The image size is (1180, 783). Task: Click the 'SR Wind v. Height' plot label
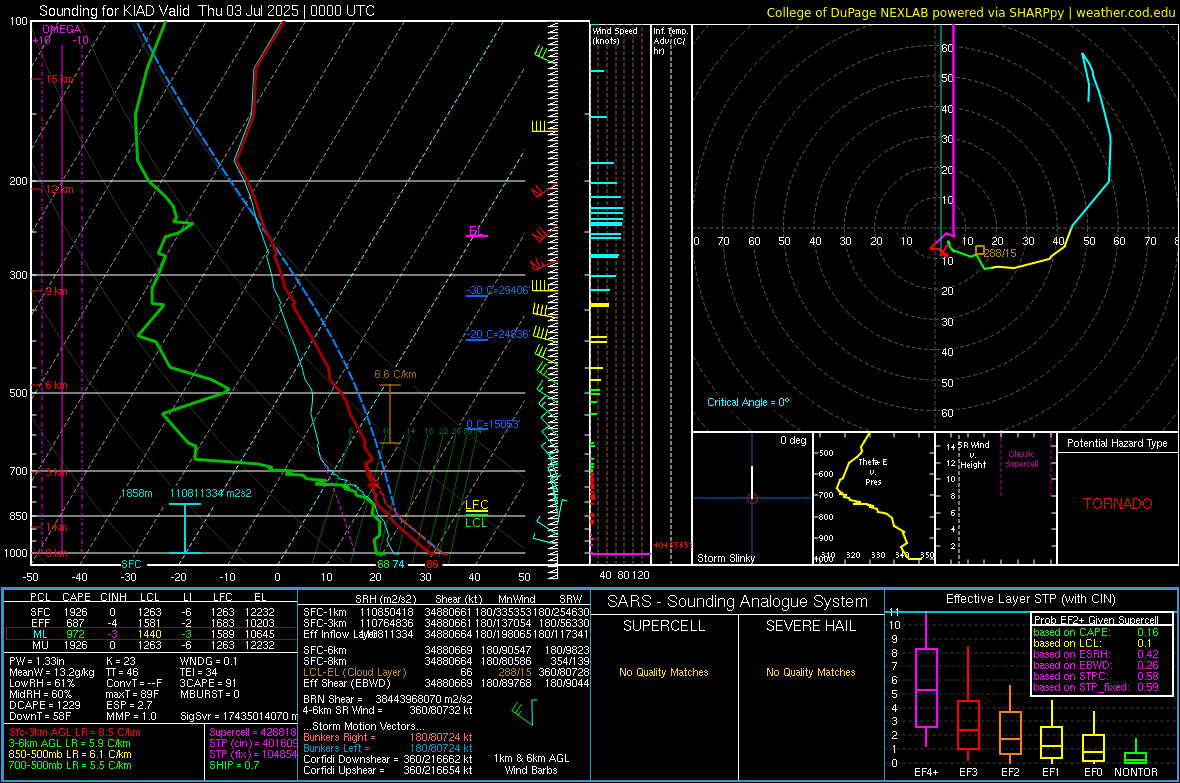coord(973,455)
